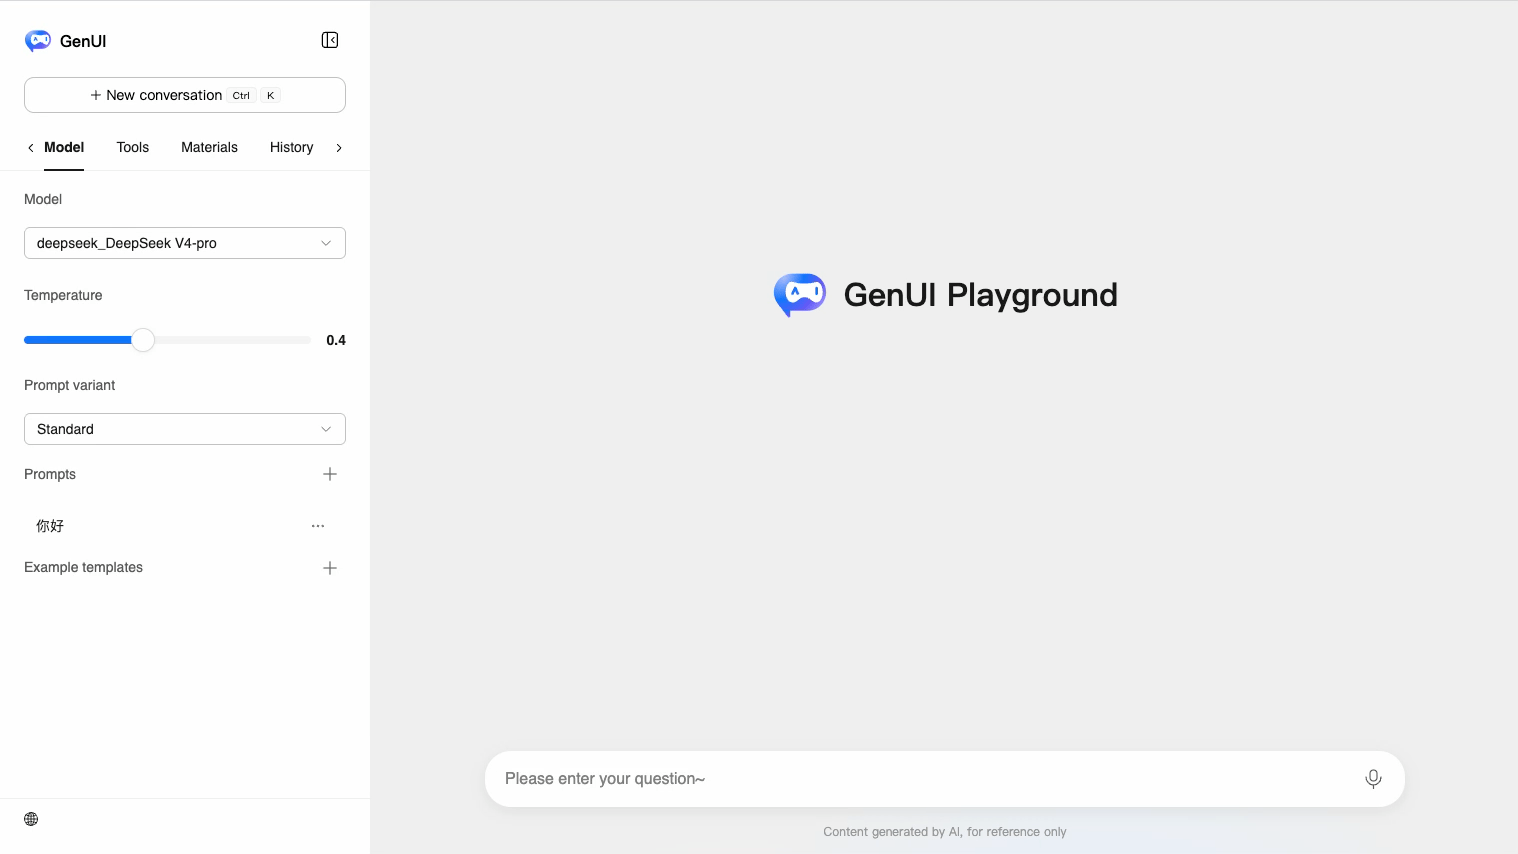
Task: Start voice input with microphone icon
Action: pos(1373,779)
